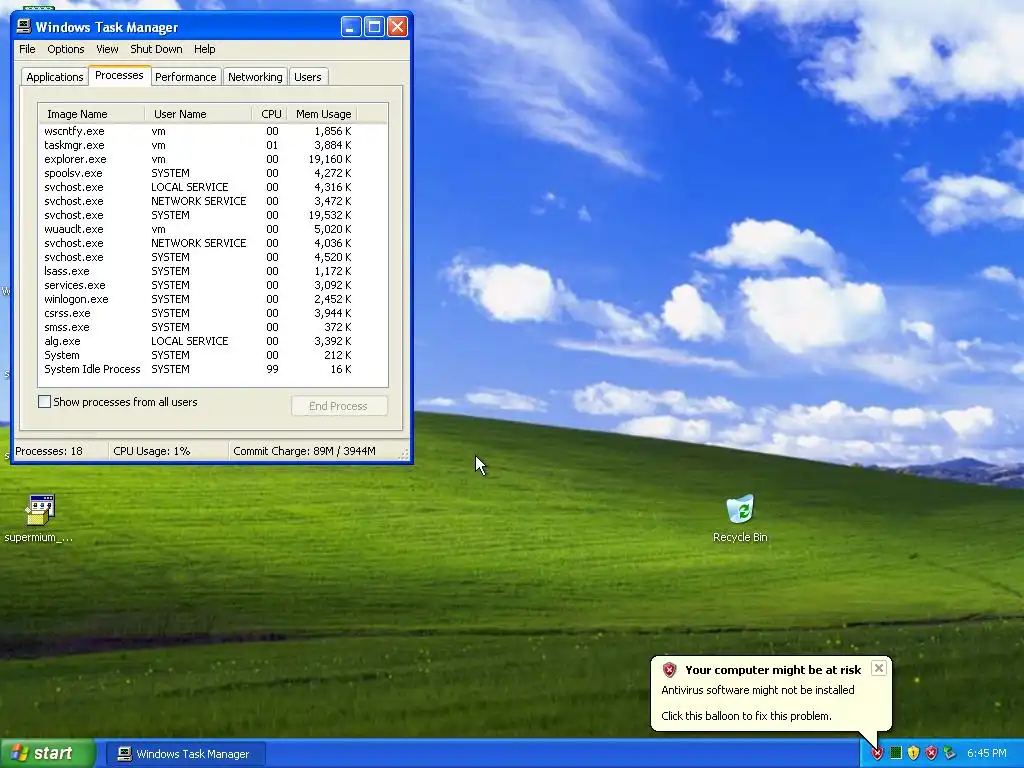Select the svchost.exe row using 4,316 K
The width and height of the screenshot is (1024, 768).
click(x=213, y=187)
